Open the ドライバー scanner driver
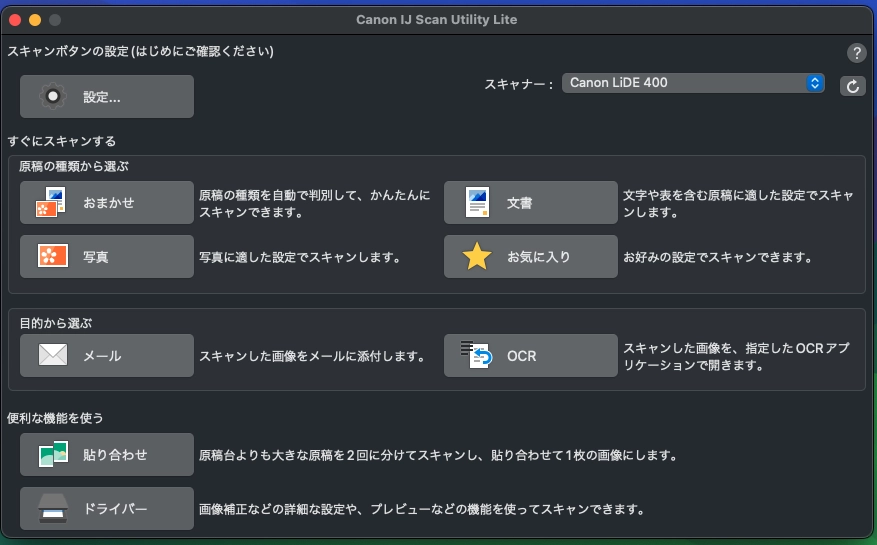 [x=107, y=509]
